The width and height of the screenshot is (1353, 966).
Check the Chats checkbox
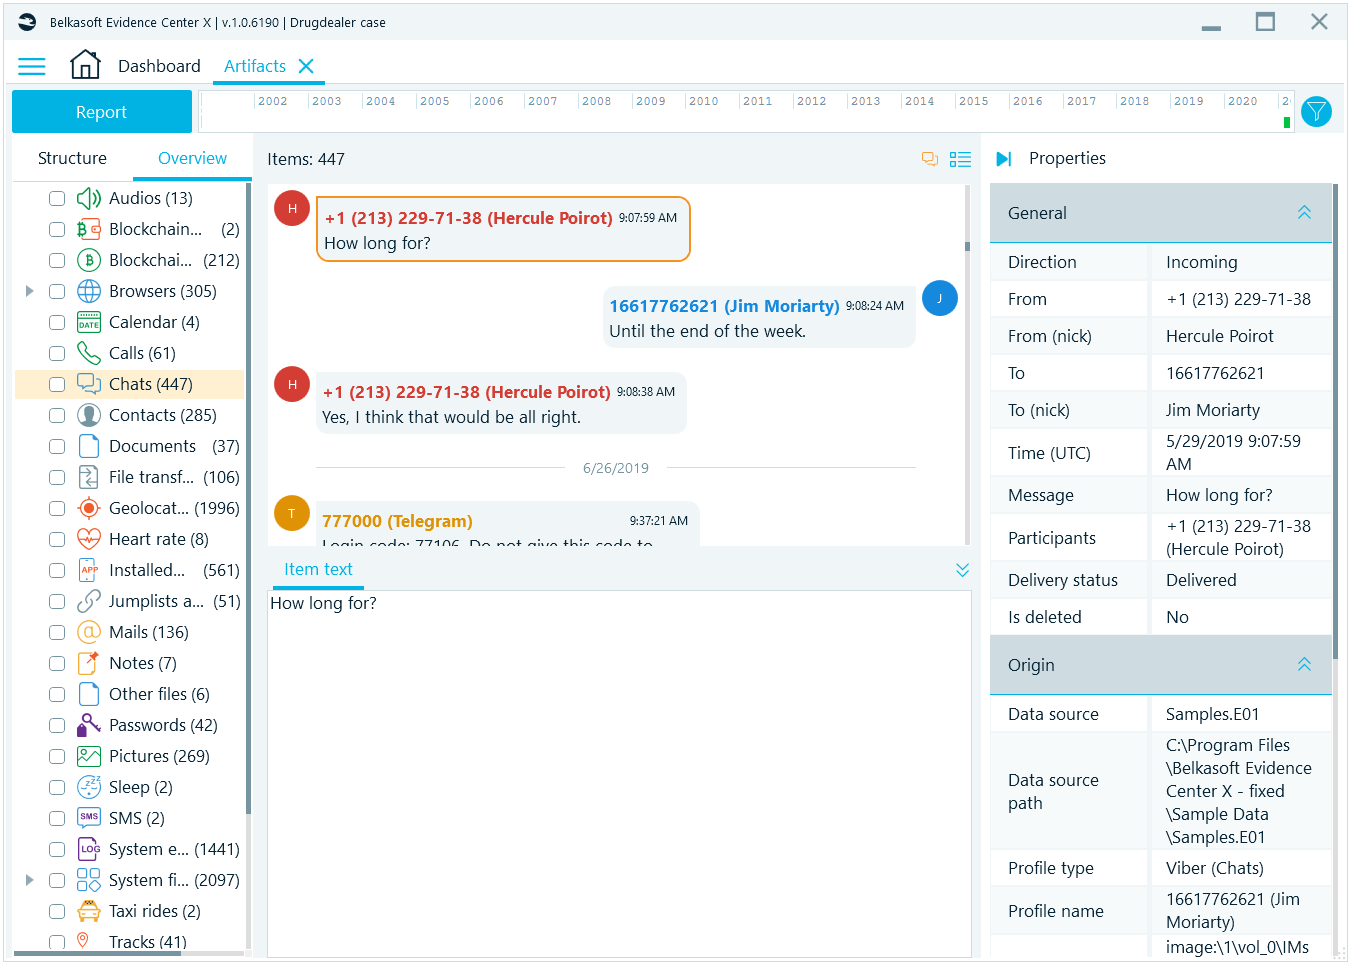pyautogui.click(x=57, y=384)
